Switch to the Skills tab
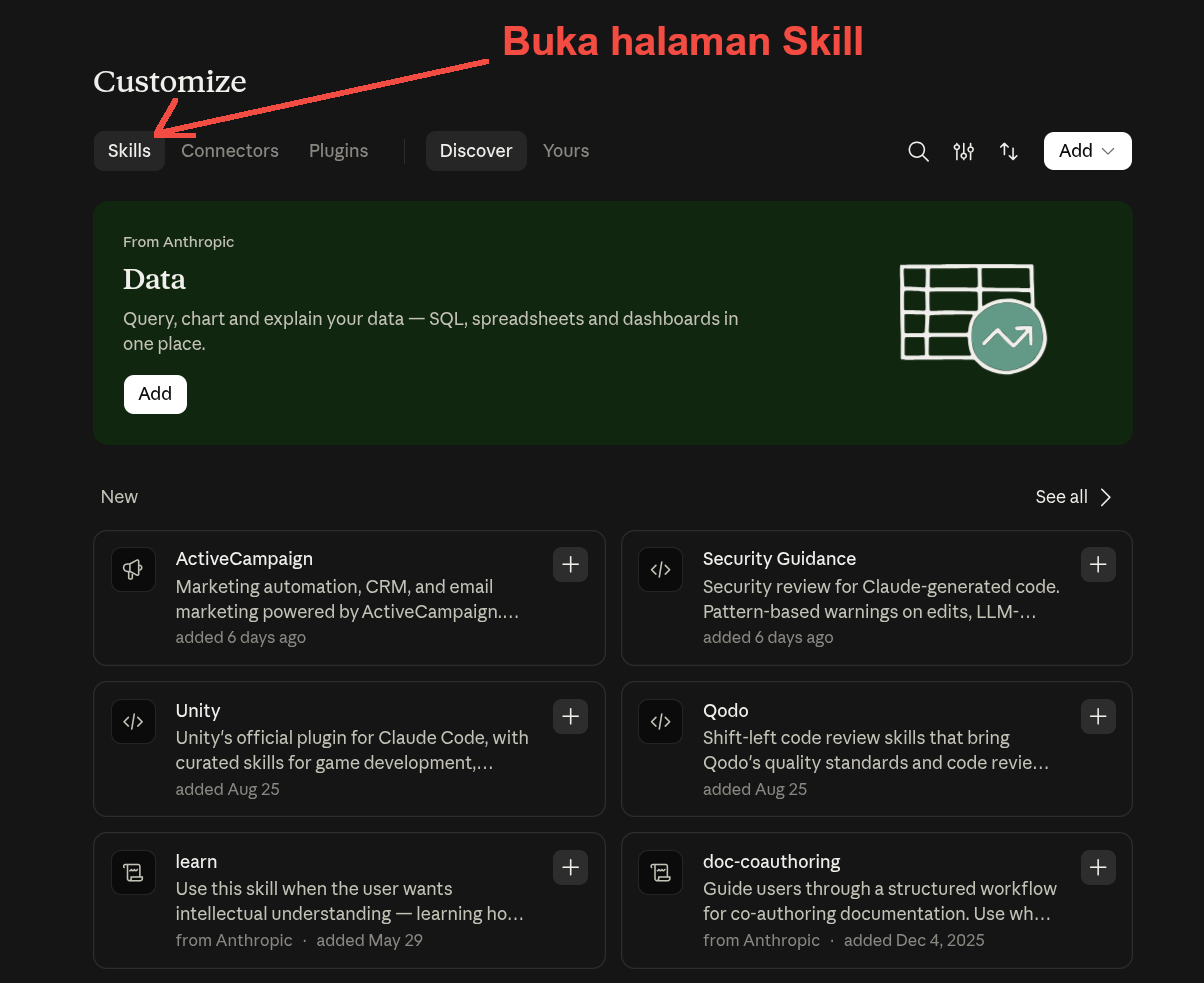The height and width of the screenshot is (983, 1204). click(x=129, y=151)
